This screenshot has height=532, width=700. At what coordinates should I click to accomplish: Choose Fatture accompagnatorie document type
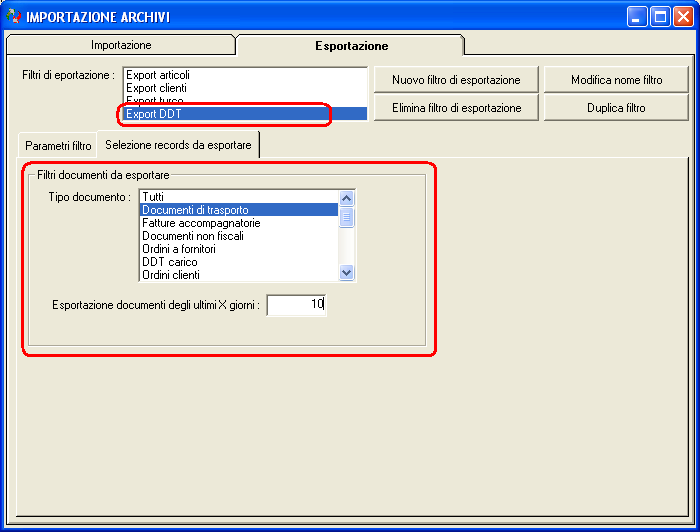(239, 223)
